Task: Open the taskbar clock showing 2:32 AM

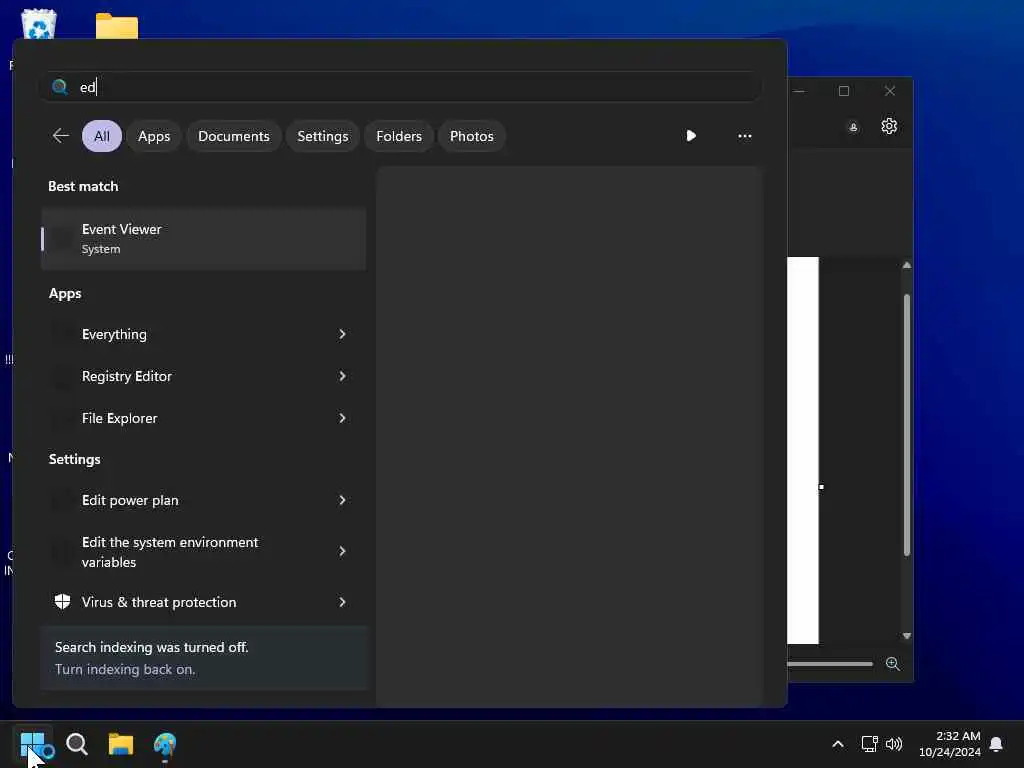Action: tap(950, 744)
